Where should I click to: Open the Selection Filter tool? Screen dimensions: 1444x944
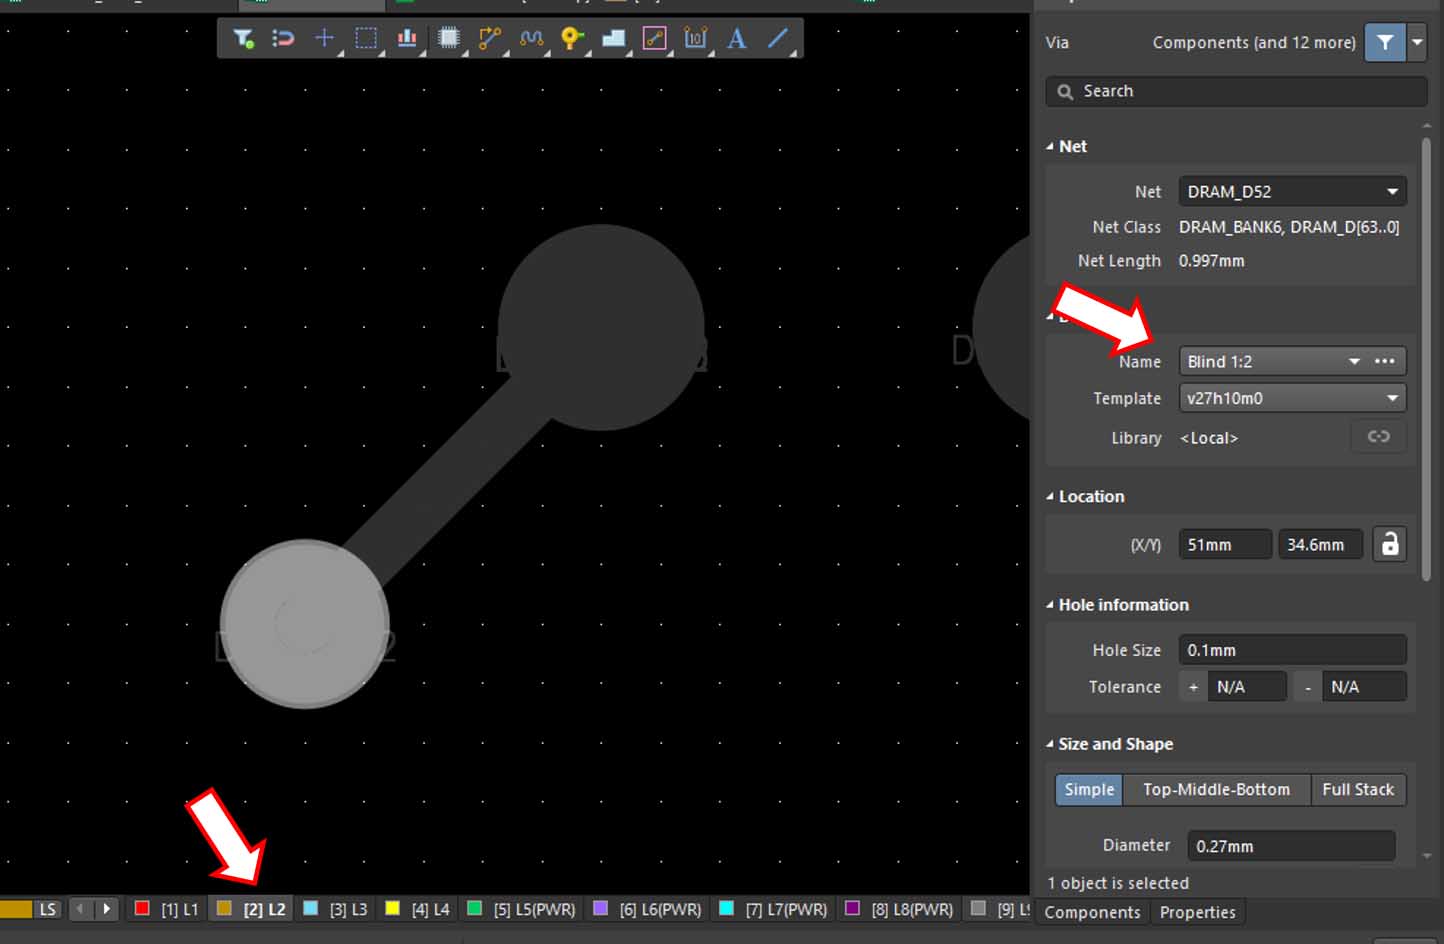tap(243, 39)
